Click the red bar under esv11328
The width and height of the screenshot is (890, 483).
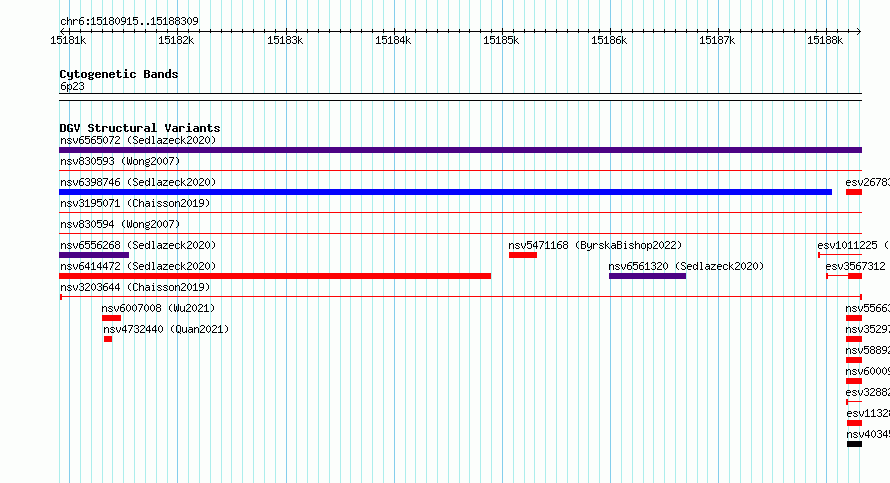coord(854,423)
